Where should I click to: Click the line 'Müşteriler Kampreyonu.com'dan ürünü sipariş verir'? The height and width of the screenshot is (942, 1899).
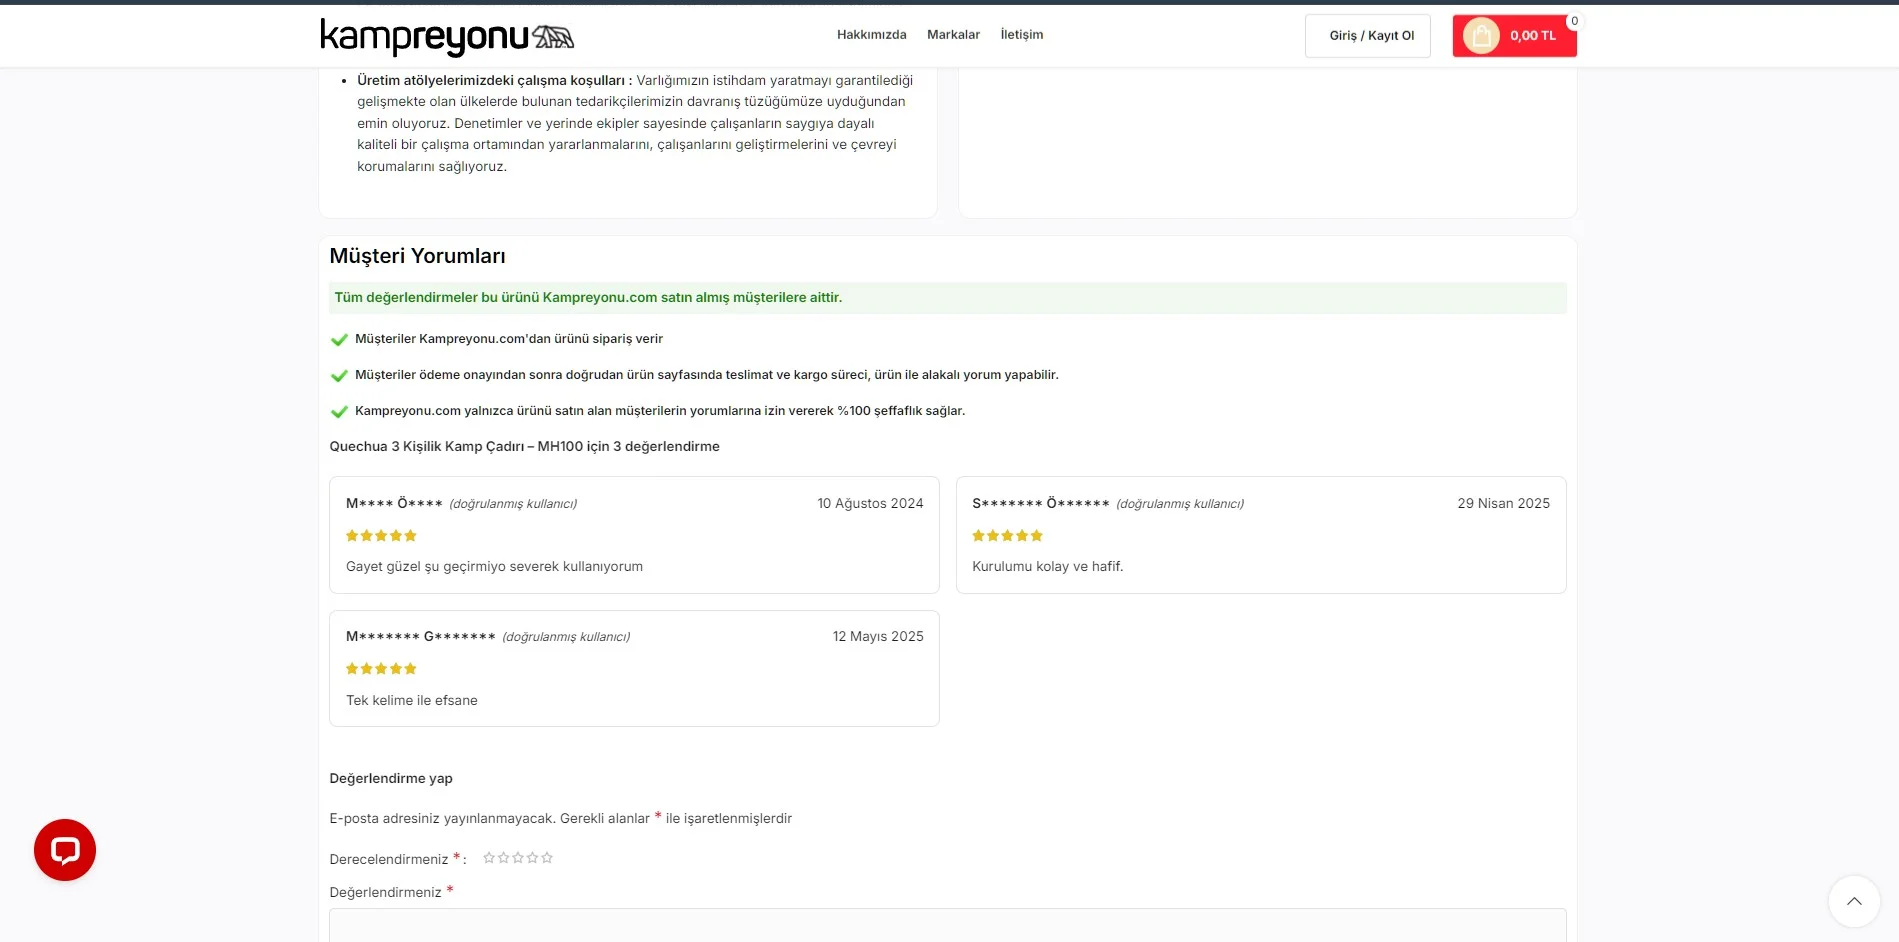click(509, 339)
